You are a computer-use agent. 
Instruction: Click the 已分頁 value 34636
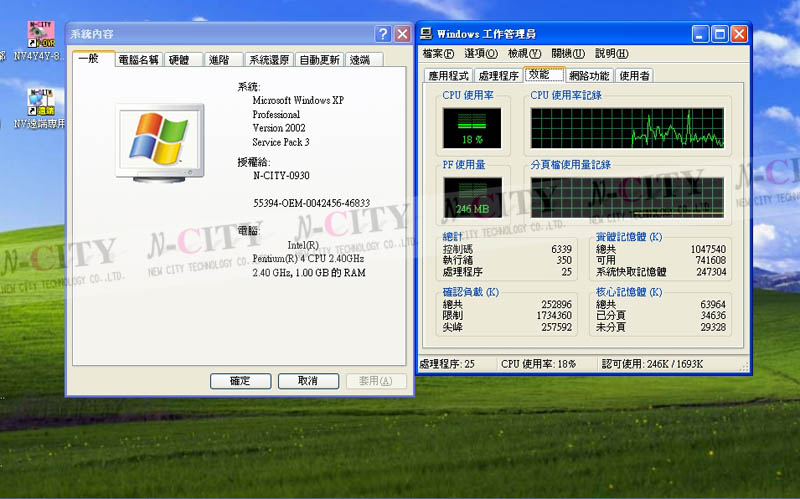(x=713, y=315)
